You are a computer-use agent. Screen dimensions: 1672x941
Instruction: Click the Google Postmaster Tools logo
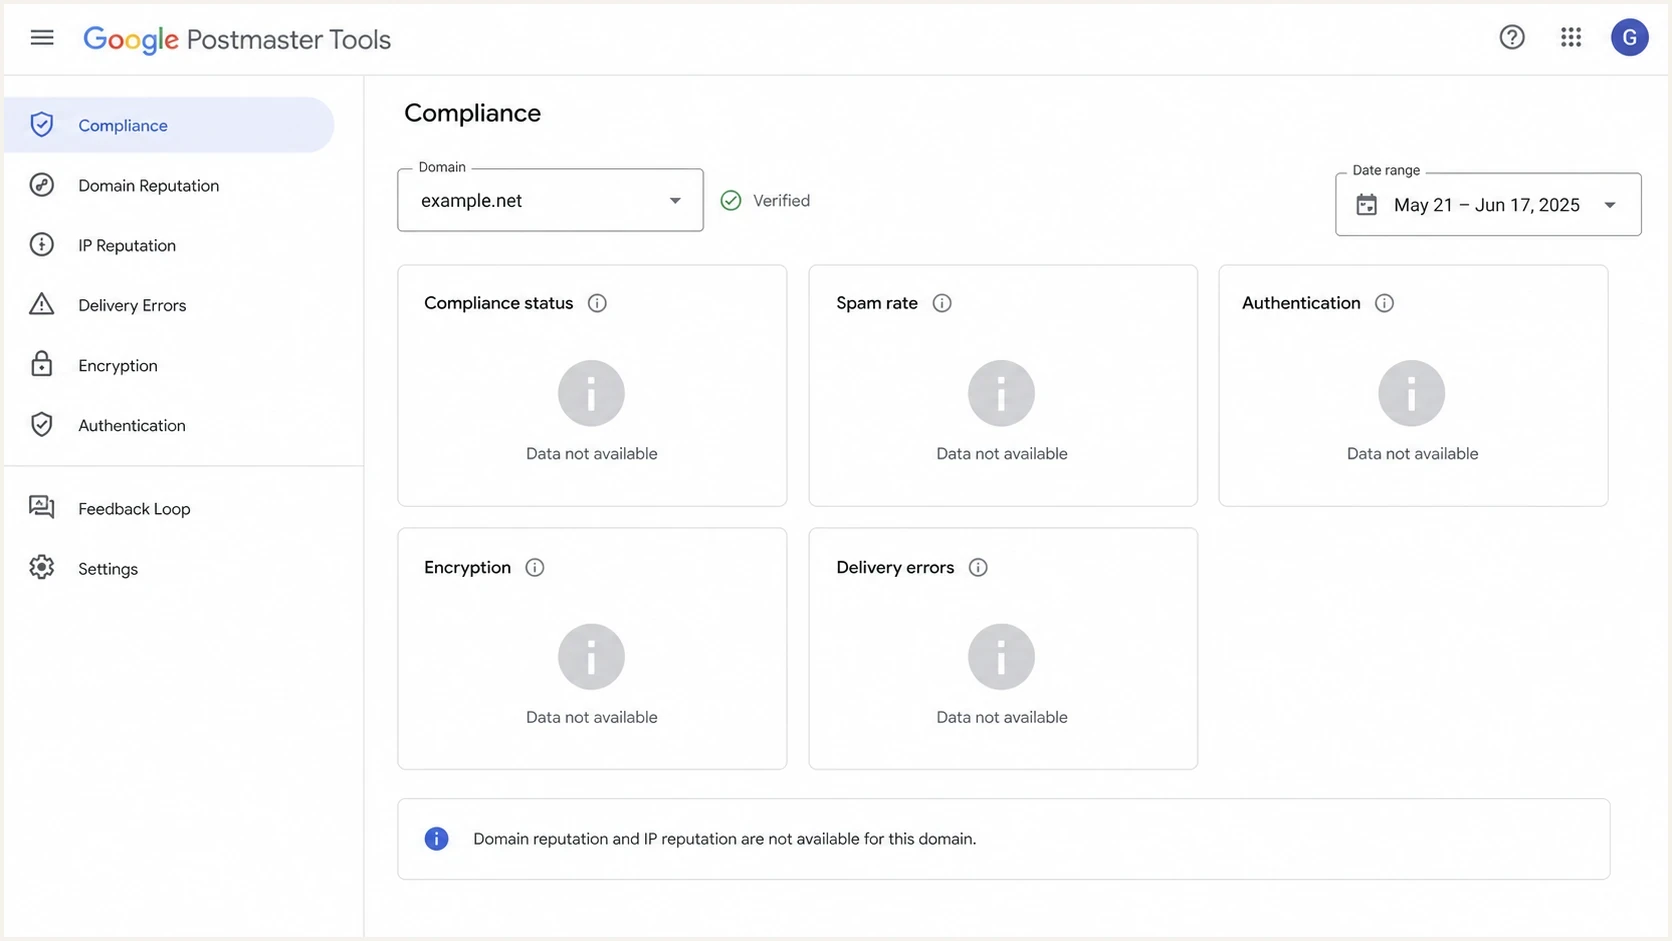tap(237, 39)
